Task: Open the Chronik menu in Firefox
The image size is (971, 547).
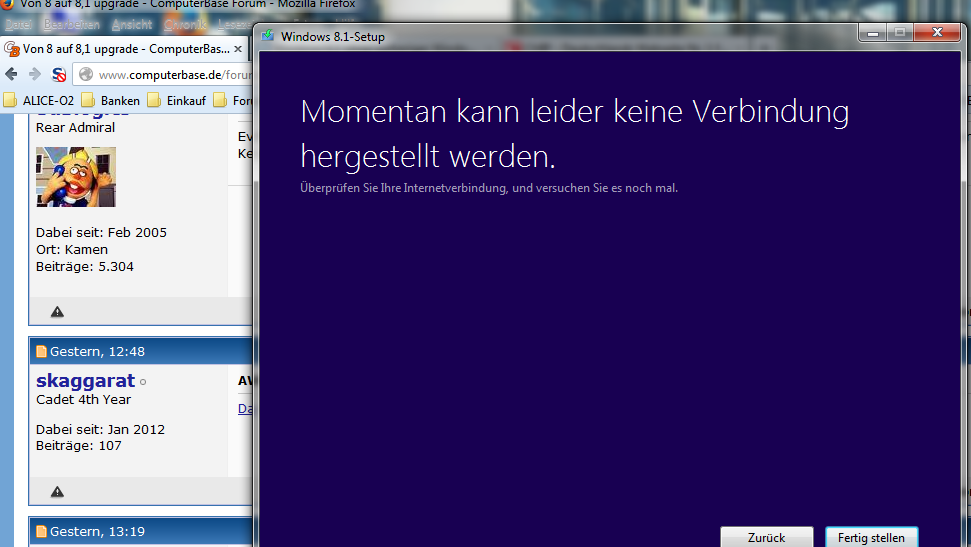Action: tap(185, 25)
